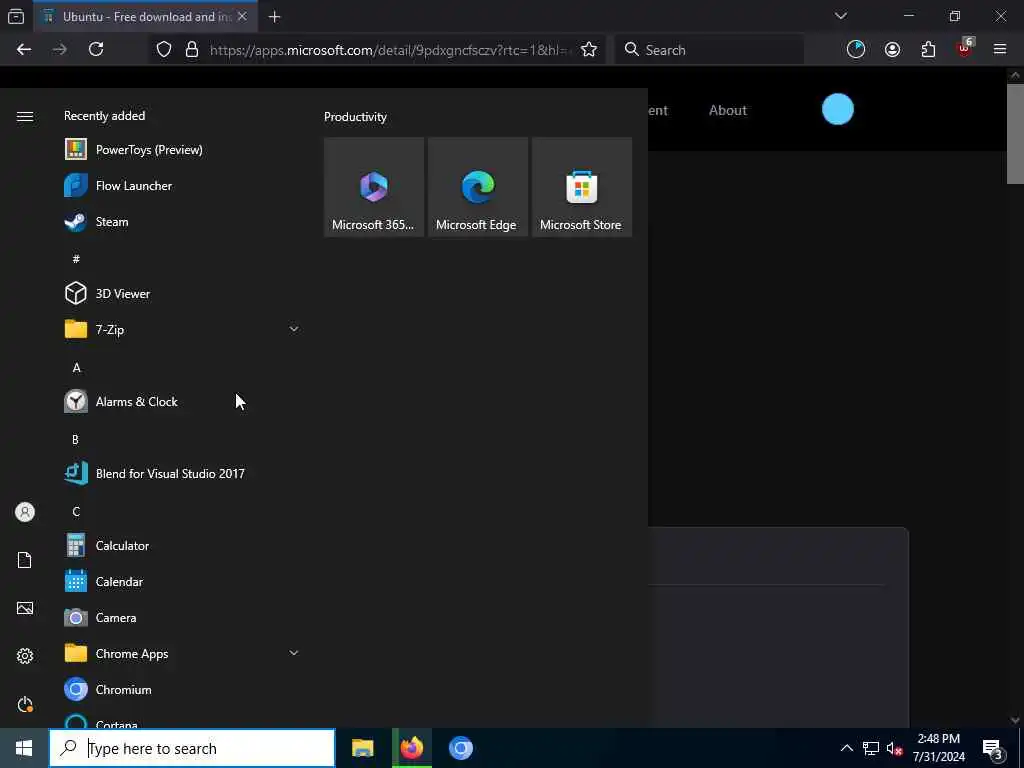The width and height of the screenshot is (1024, 768).
Task: Jump to letter B section header
Action: pos(75,440)
